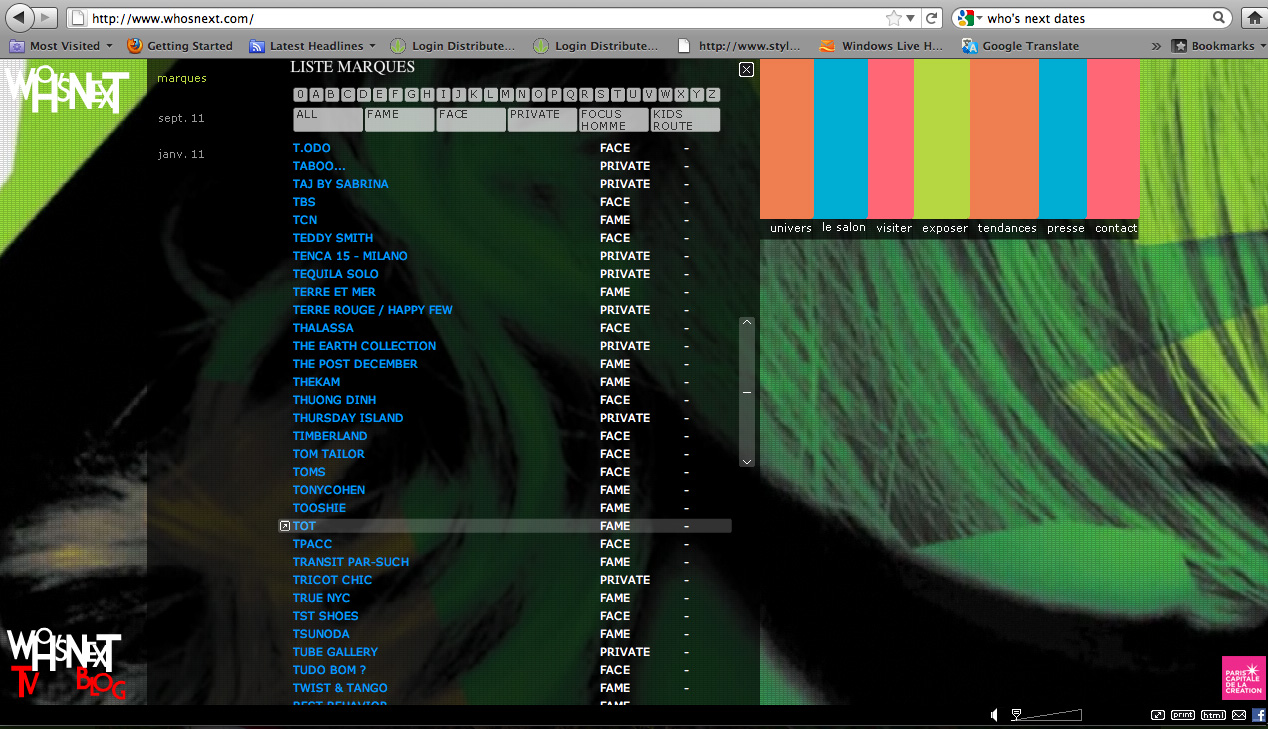Bookmark this page with the star icon

point(893,18)
